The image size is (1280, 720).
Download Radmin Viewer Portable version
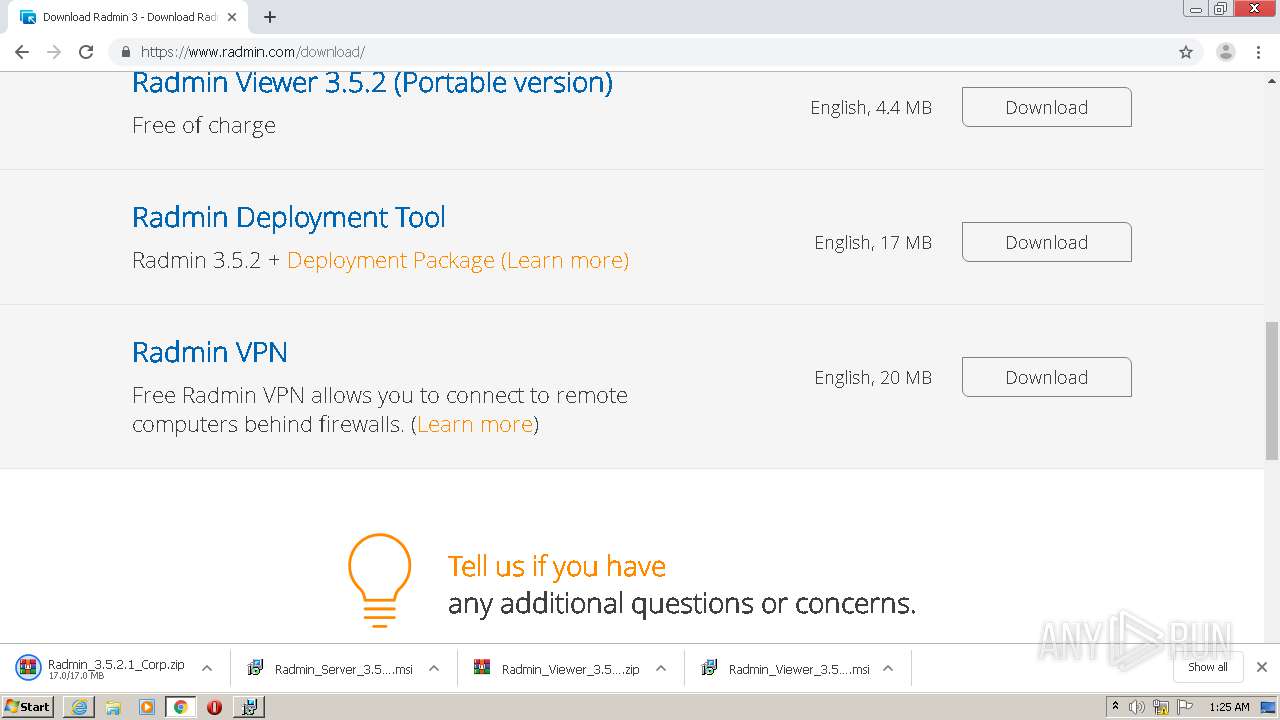click(x=1047, y=107)
